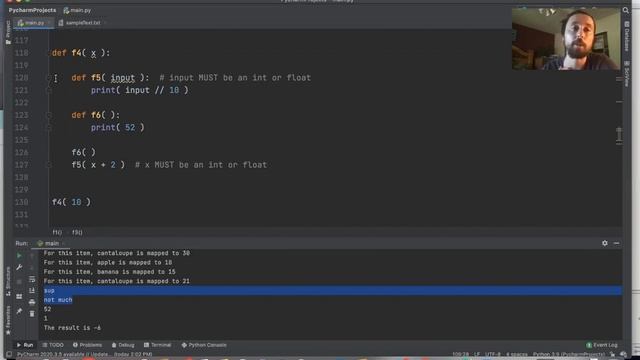
Task: Toggle tool window bars icon bottom-left
Action: [x=9, y=354]
